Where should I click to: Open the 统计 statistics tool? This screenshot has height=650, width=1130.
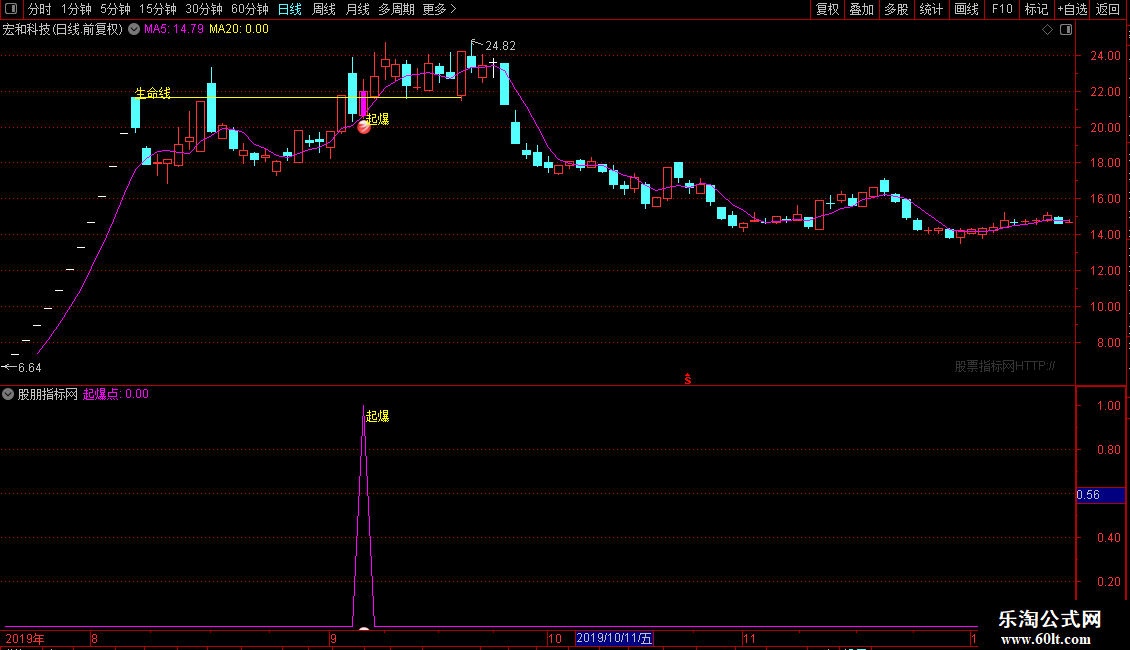[931, 9]
